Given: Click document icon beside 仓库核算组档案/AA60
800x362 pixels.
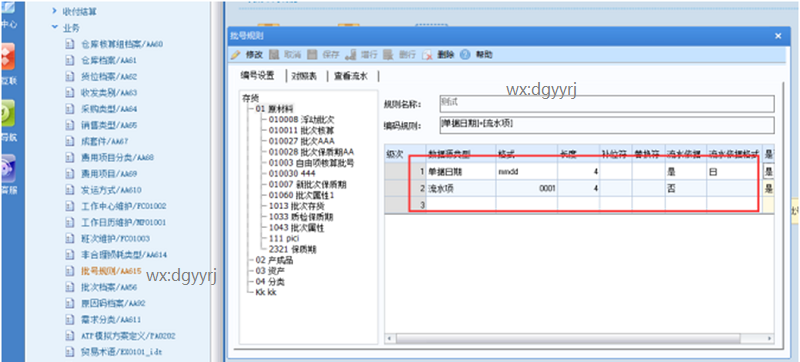Looking at the screenshot, I should click(x=70, y=44).
